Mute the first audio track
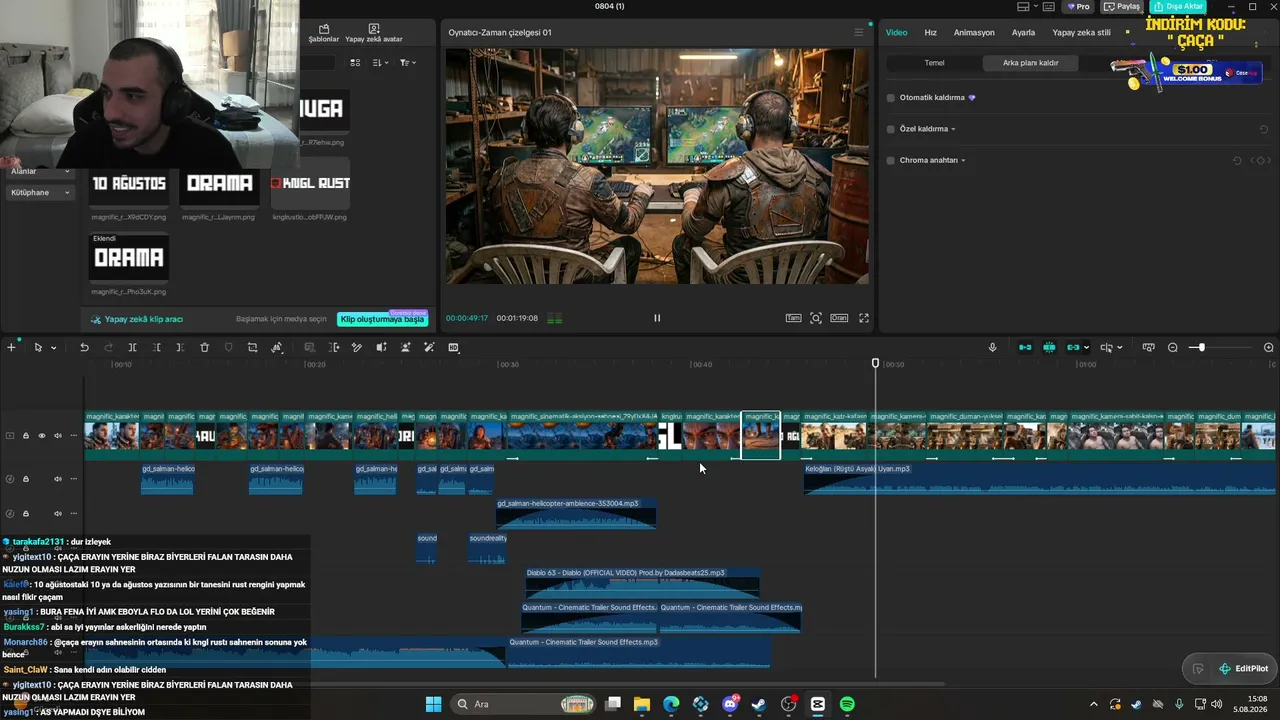The width and height of the screenshot is (1280, 720). click(58, 479)
